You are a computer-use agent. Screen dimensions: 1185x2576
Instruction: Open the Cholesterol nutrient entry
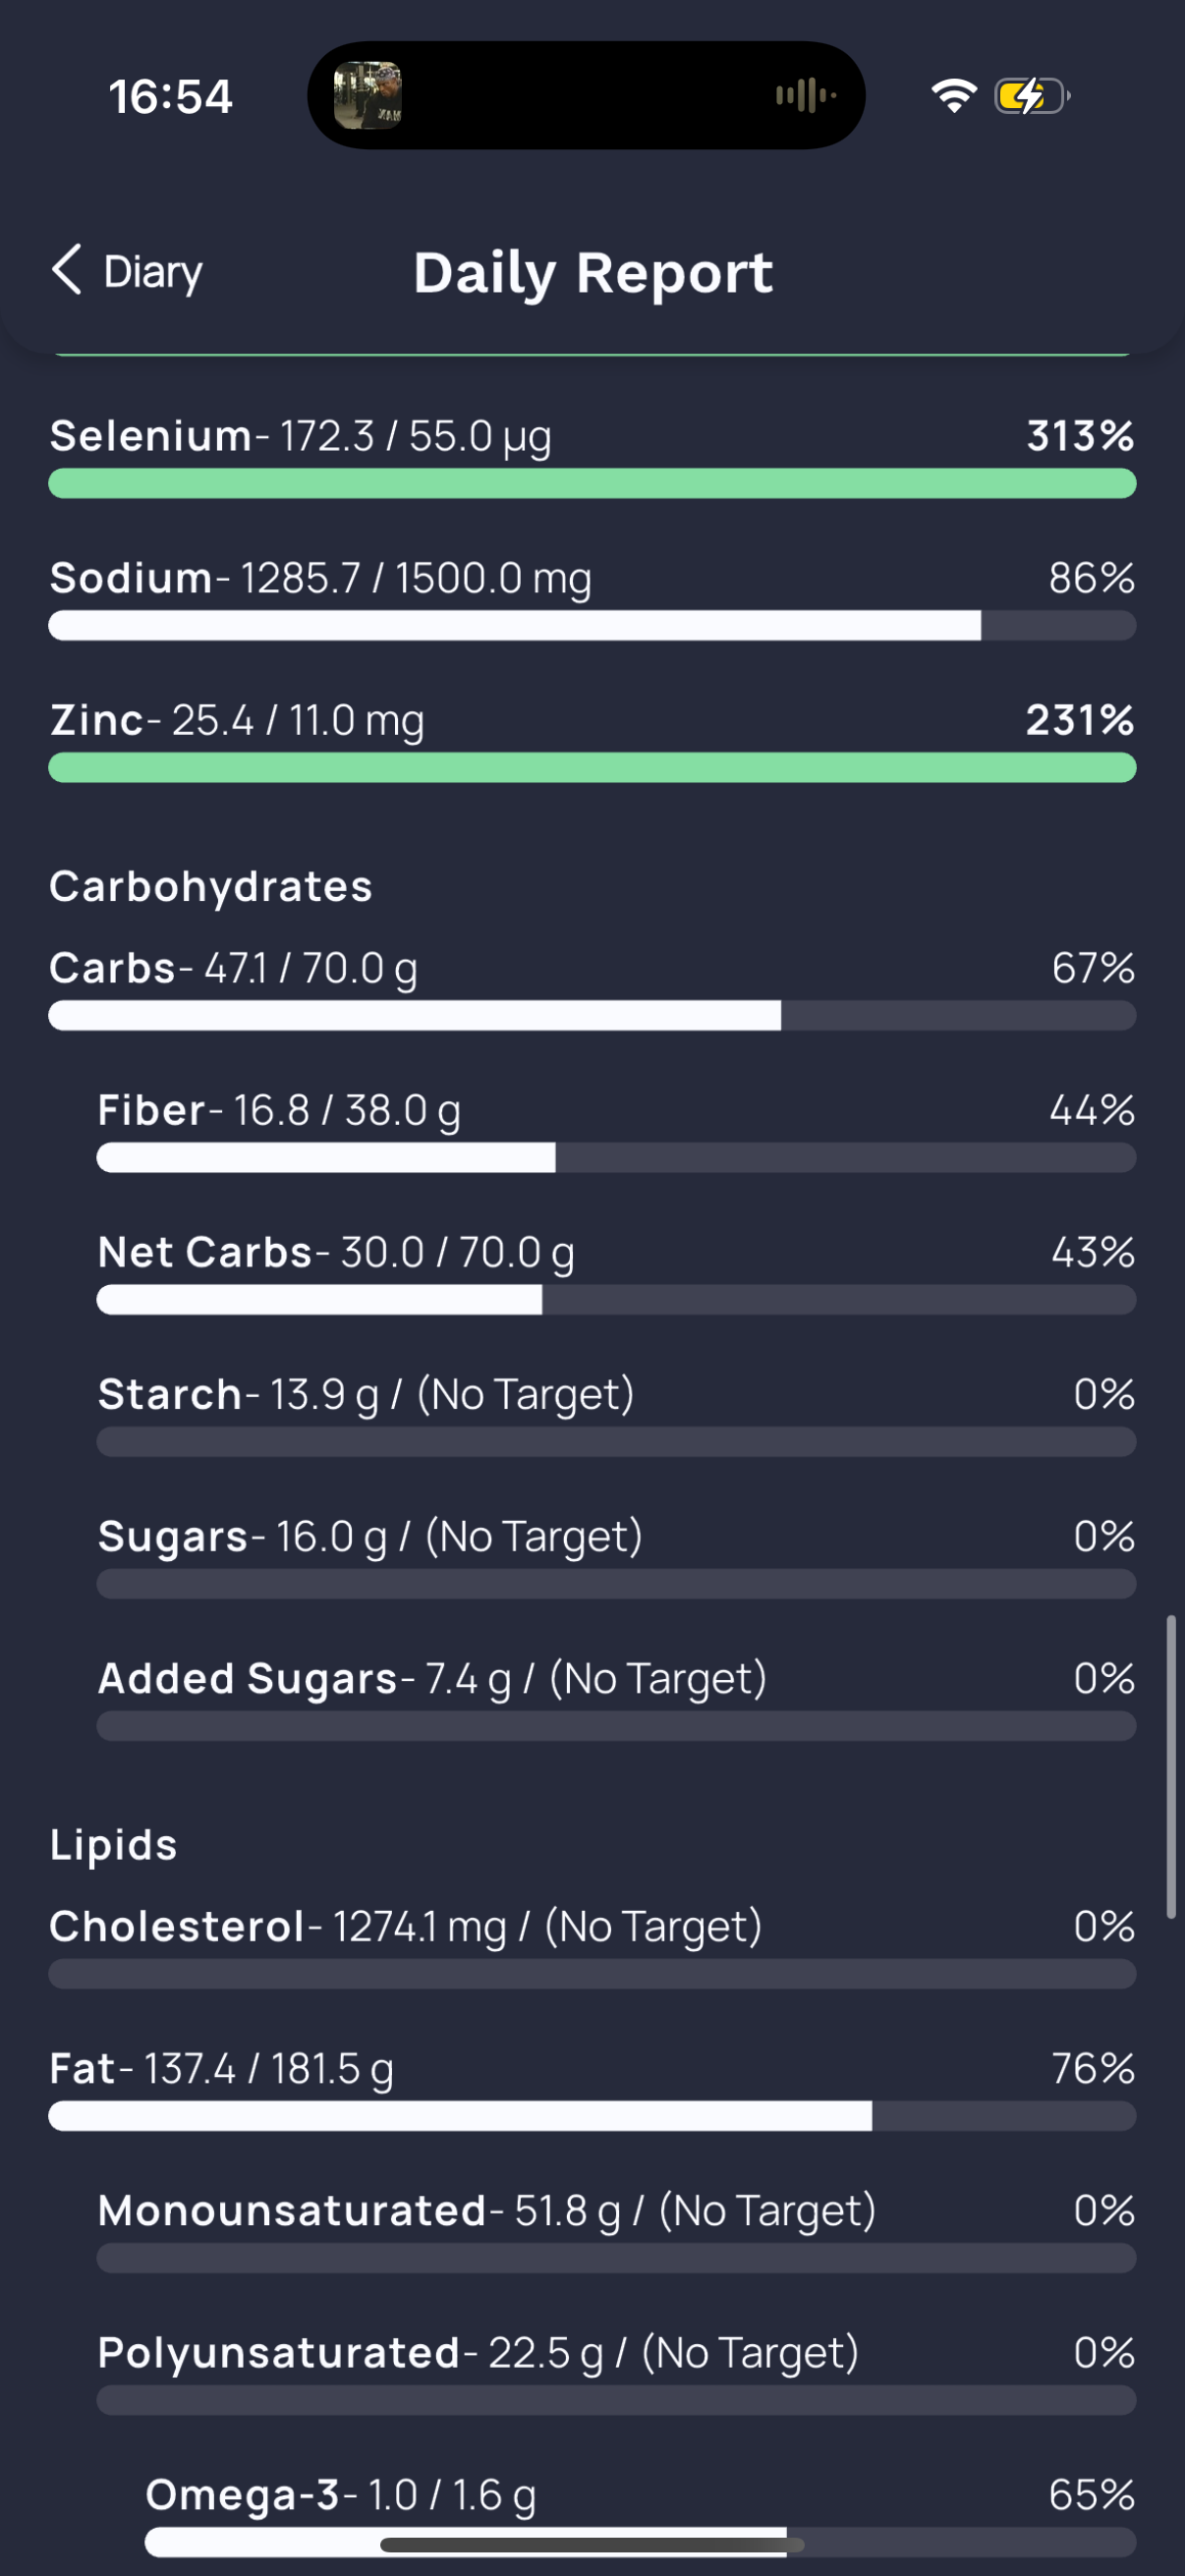tap(592, 1946)
